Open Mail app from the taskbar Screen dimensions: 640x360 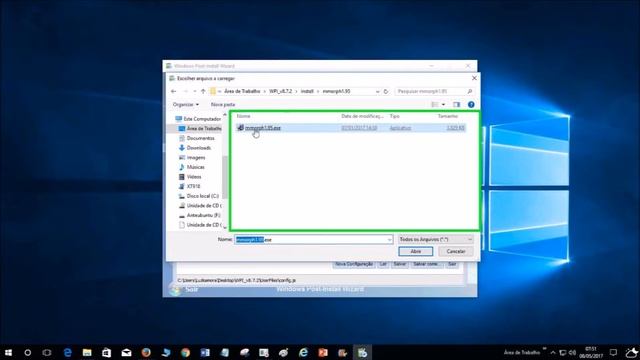coord(126,352)
